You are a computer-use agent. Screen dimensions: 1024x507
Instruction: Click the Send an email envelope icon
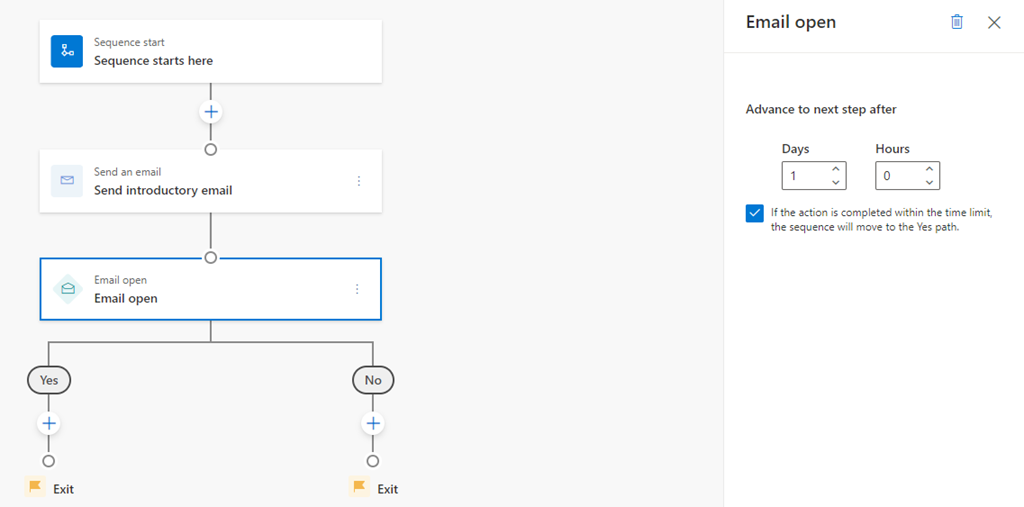[x=67, y=180]
